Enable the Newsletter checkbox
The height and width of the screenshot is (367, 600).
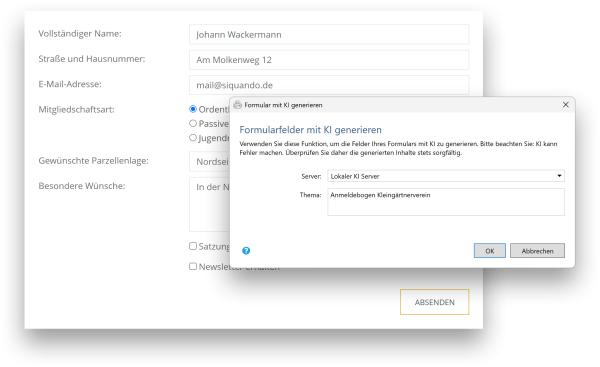(x=193, y=266)
